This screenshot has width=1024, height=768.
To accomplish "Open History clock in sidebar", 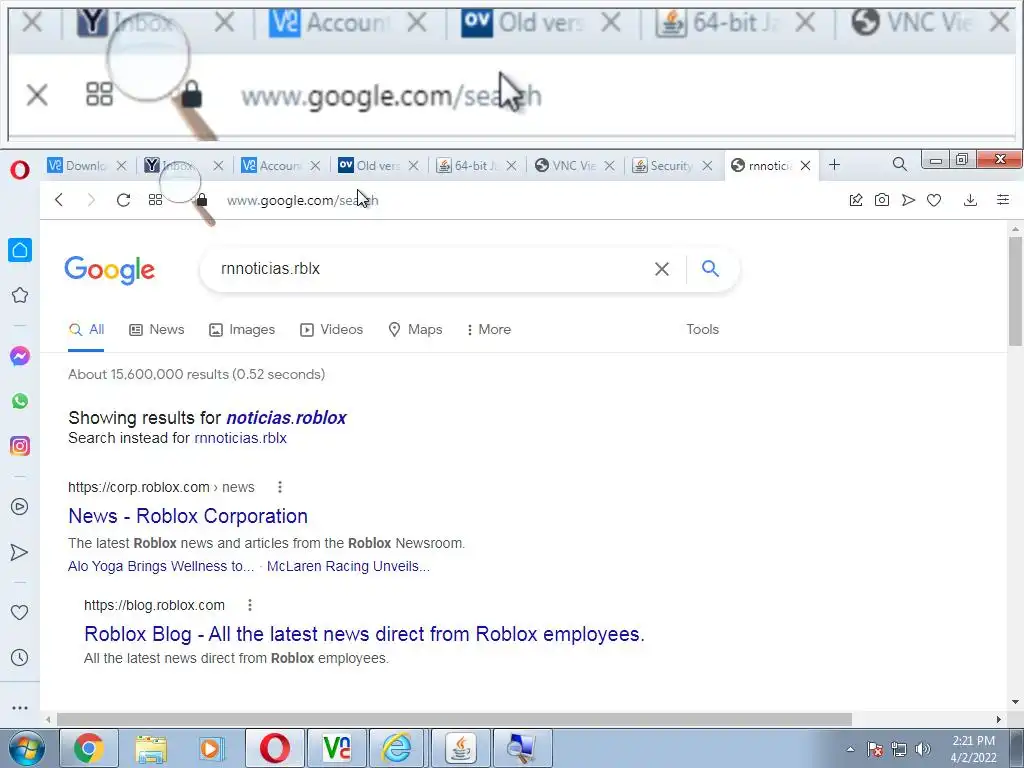I will click(x=20, y=658).
